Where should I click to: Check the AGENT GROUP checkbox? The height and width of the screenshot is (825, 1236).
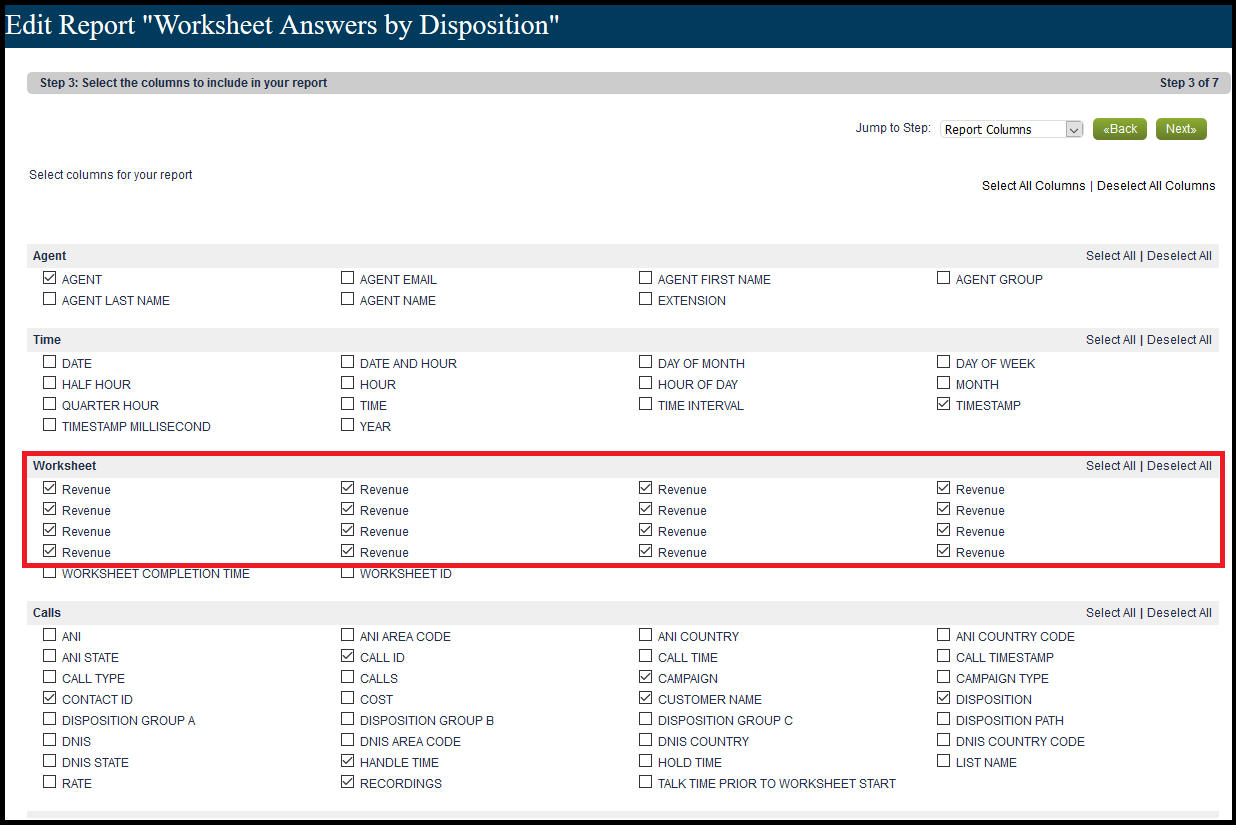coord(944,278)
